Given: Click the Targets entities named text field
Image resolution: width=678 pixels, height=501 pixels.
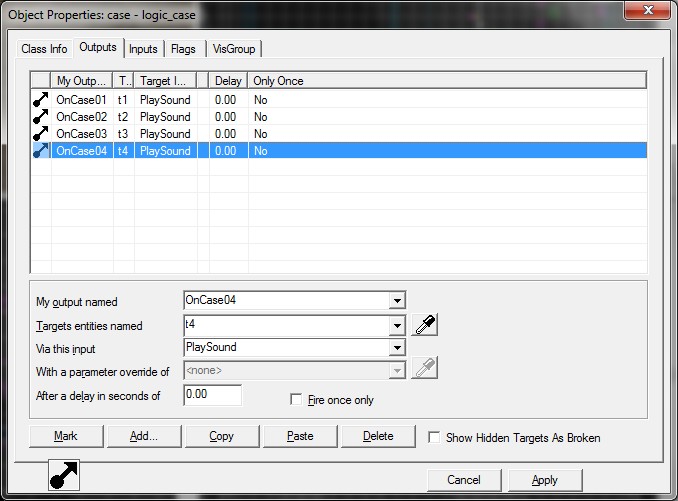Looking at the screenshot, I should (286, 325).
